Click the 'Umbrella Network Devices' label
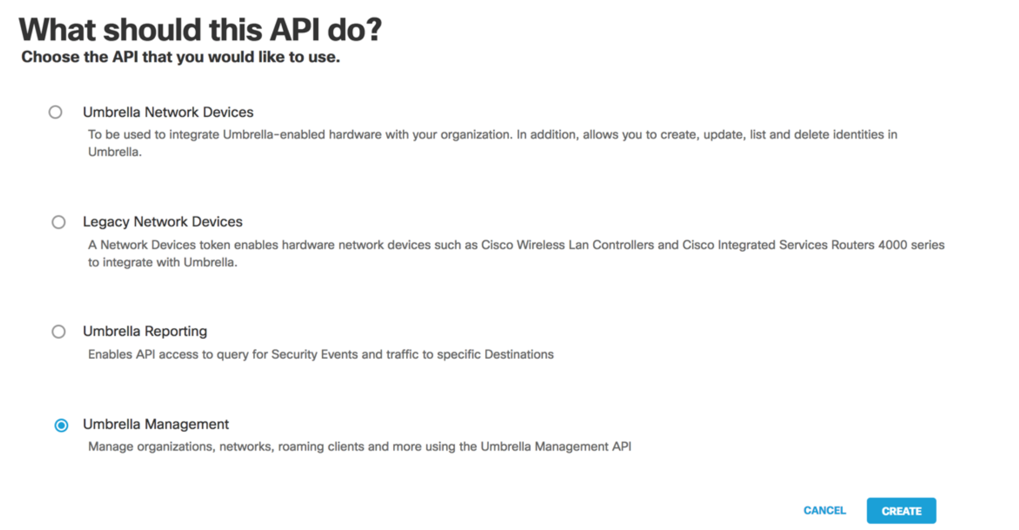1019x530 pixels. [168, 112]
